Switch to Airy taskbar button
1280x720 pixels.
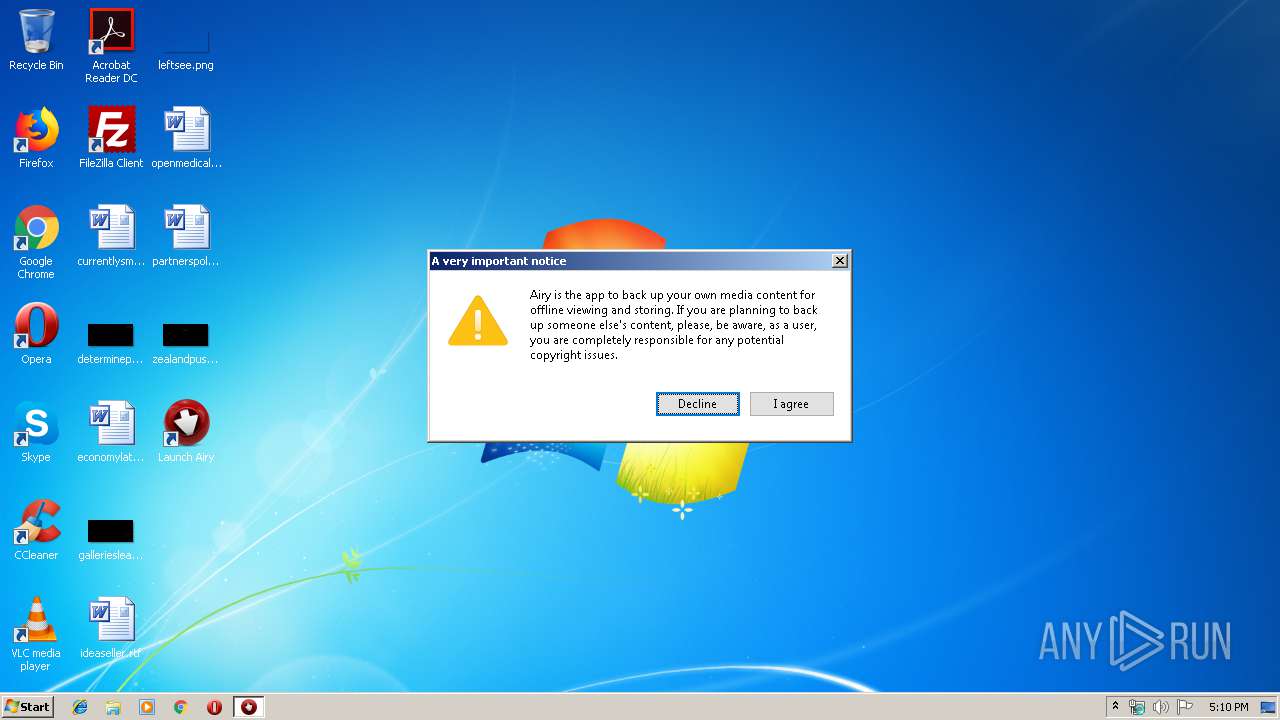249,707
